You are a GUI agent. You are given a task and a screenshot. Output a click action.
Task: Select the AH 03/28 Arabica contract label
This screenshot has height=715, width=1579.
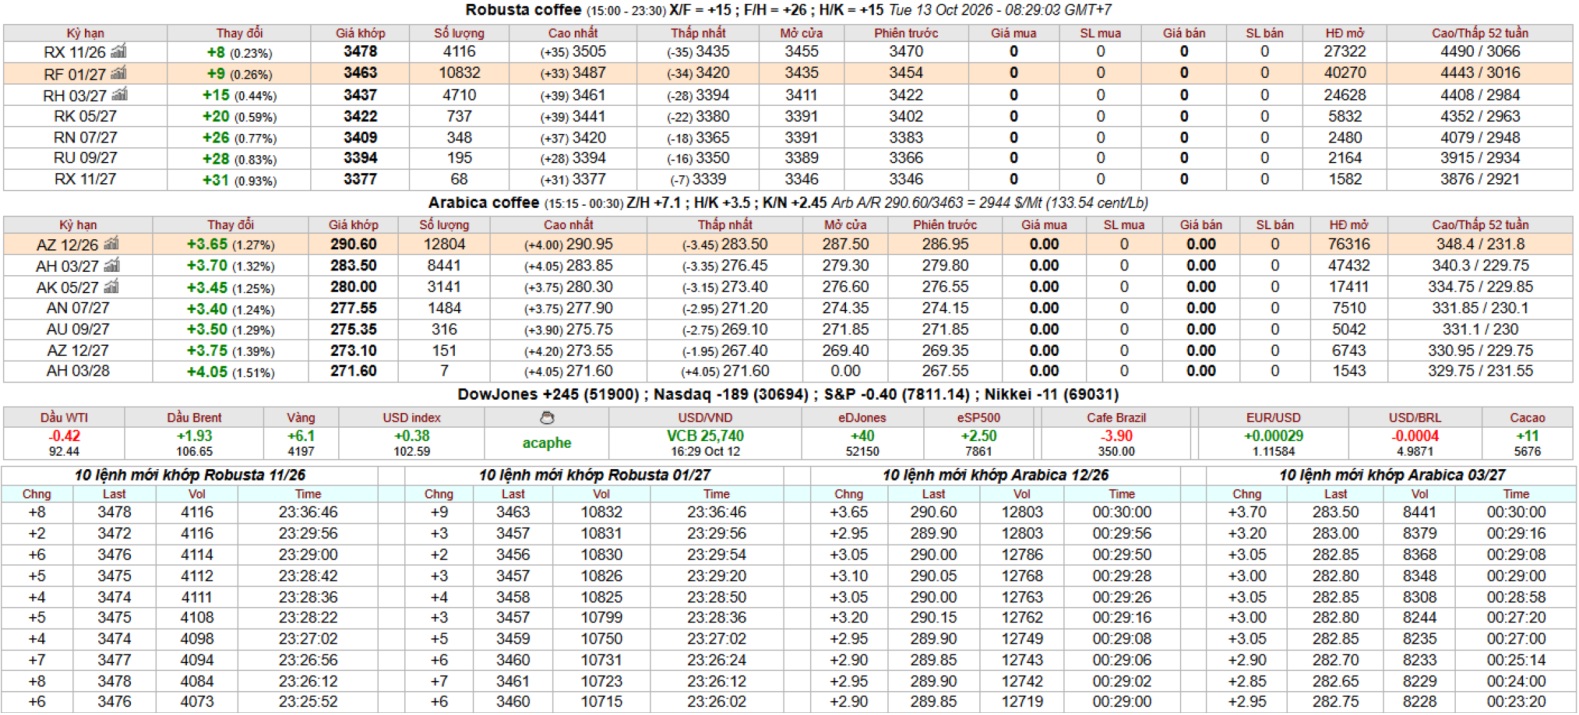click(x=77, y=371)
